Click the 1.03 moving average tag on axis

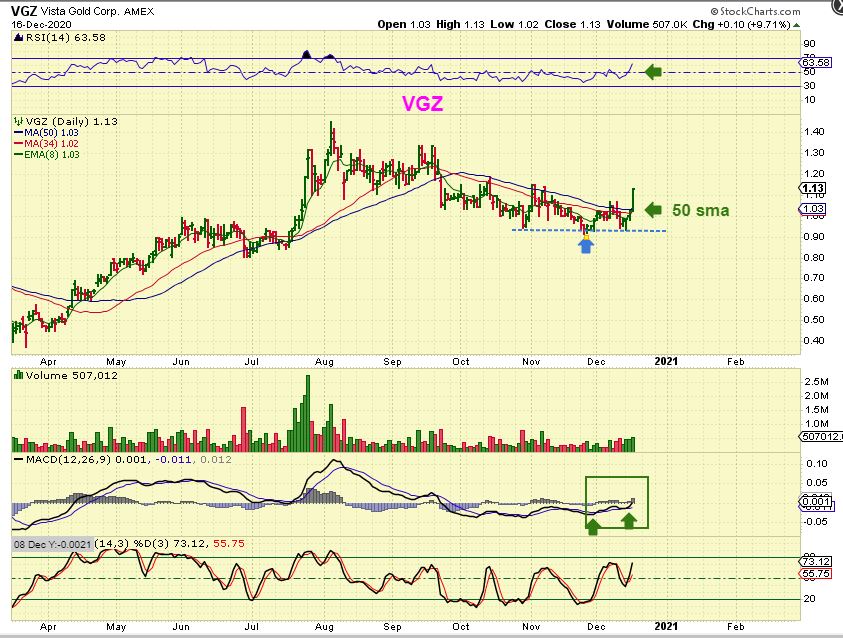pos(813,209)
